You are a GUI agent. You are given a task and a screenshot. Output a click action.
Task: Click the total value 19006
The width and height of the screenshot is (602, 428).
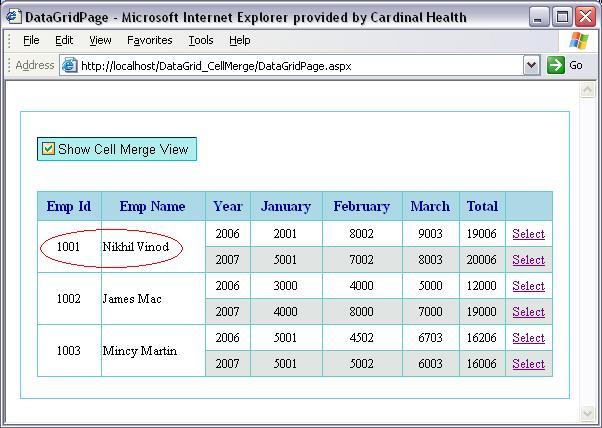click(481, 233)
